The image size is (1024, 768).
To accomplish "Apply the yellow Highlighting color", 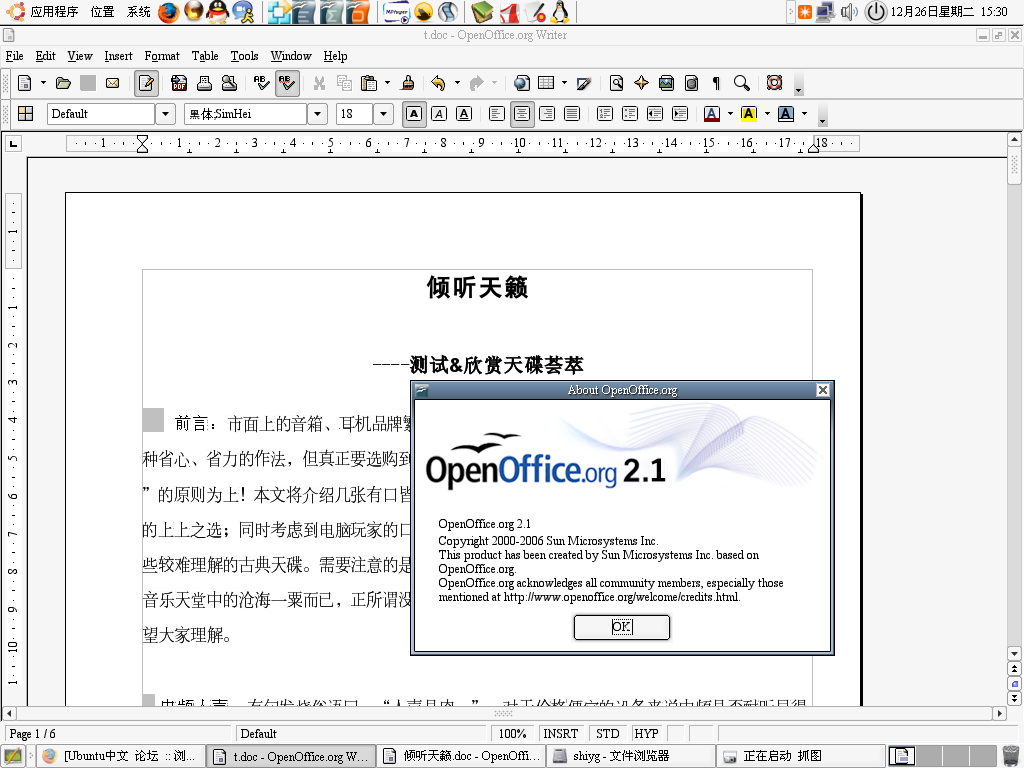I will pyautogui.click(x=749, y=114).
